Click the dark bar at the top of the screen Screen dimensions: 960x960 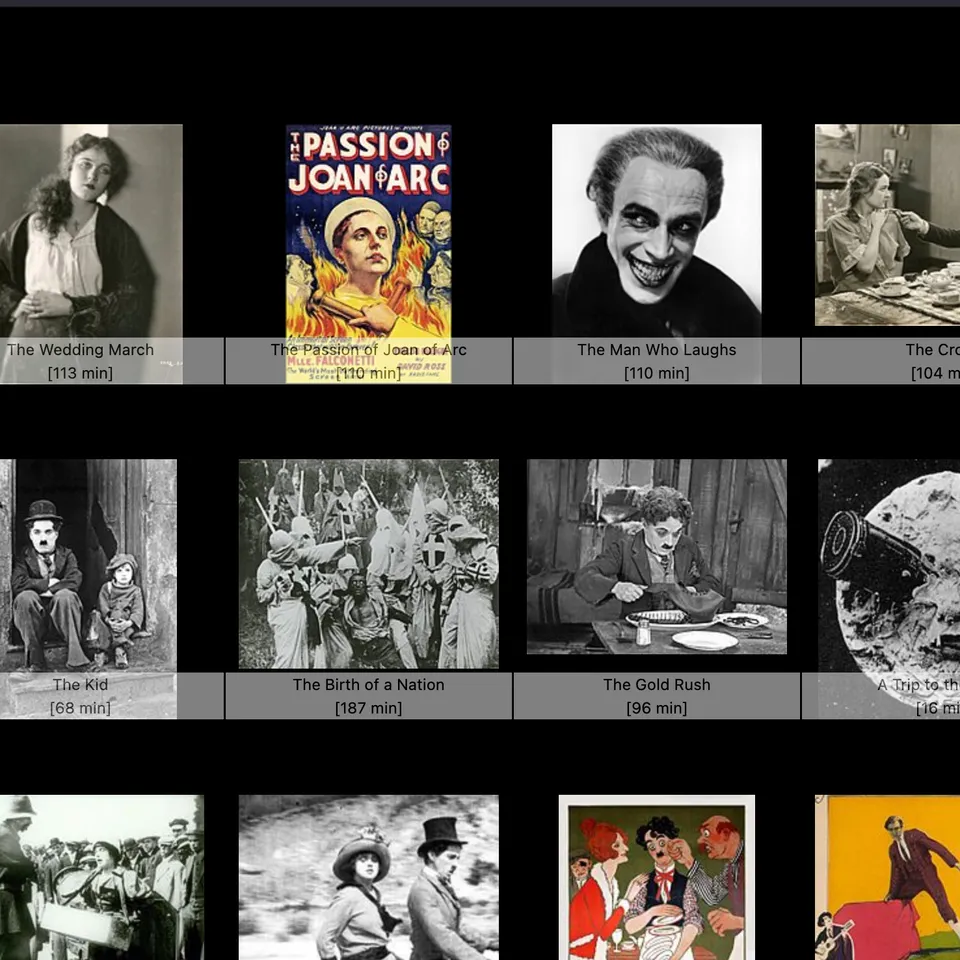pos(480,4)
